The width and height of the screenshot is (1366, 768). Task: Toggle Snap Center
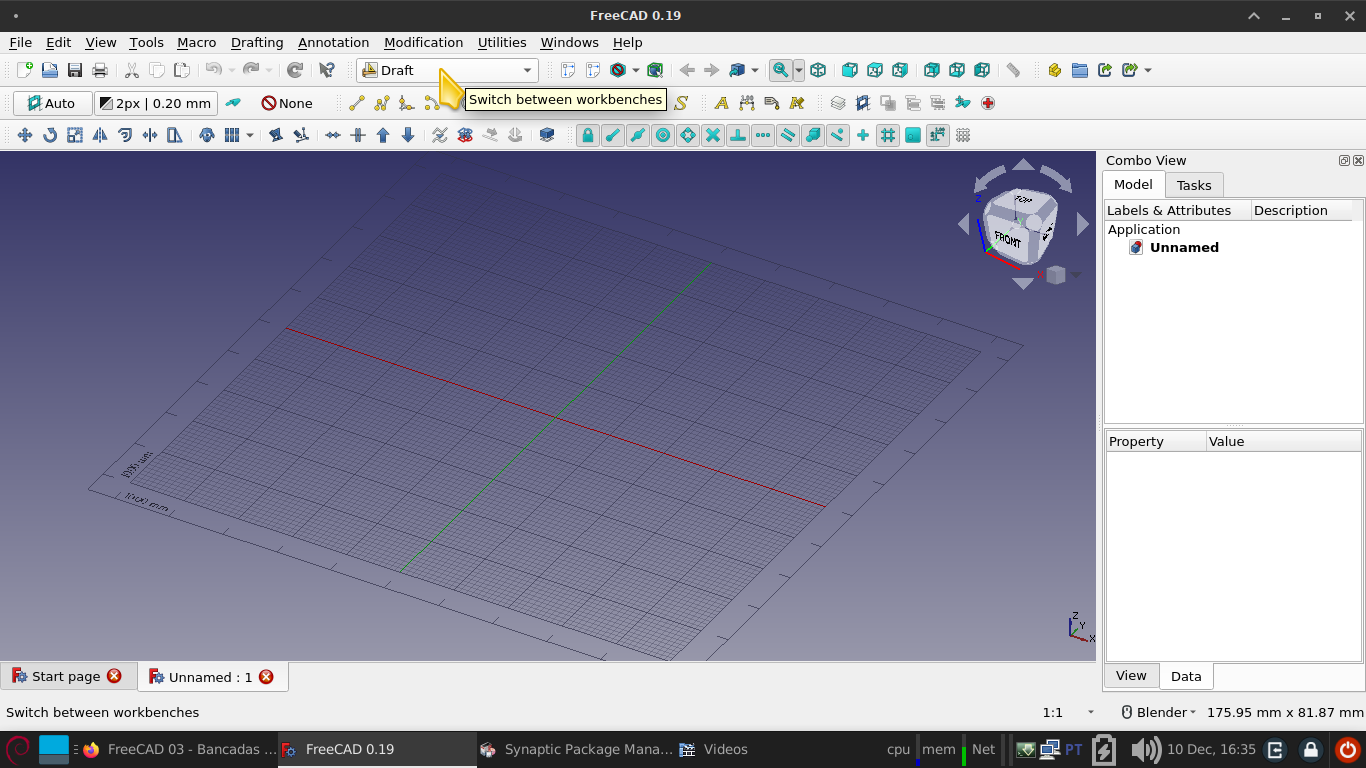click(663, 135)
